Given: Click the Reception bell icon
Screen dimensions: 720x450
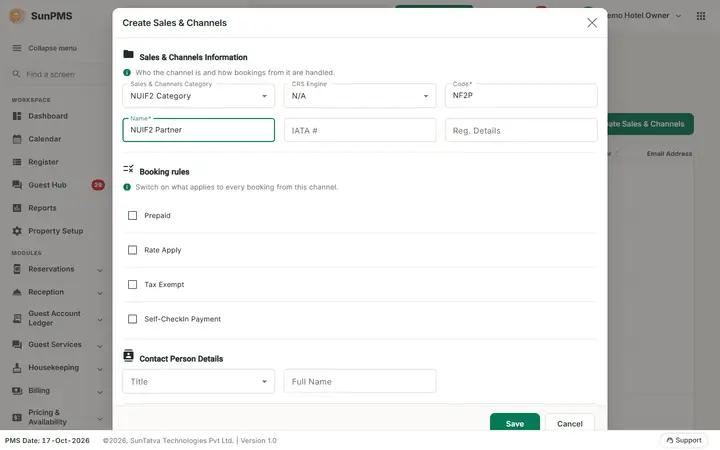Looking at the screenshot, I should [x=17, y=292].
